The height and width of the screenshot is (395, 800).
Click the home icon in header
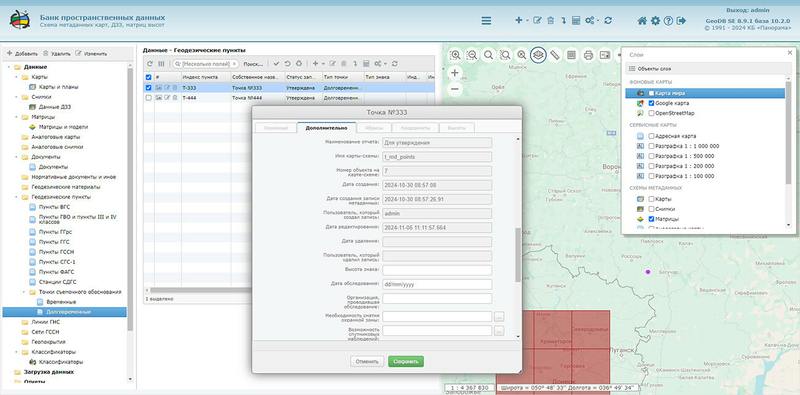pyautogui.click(x=642, y=20)
